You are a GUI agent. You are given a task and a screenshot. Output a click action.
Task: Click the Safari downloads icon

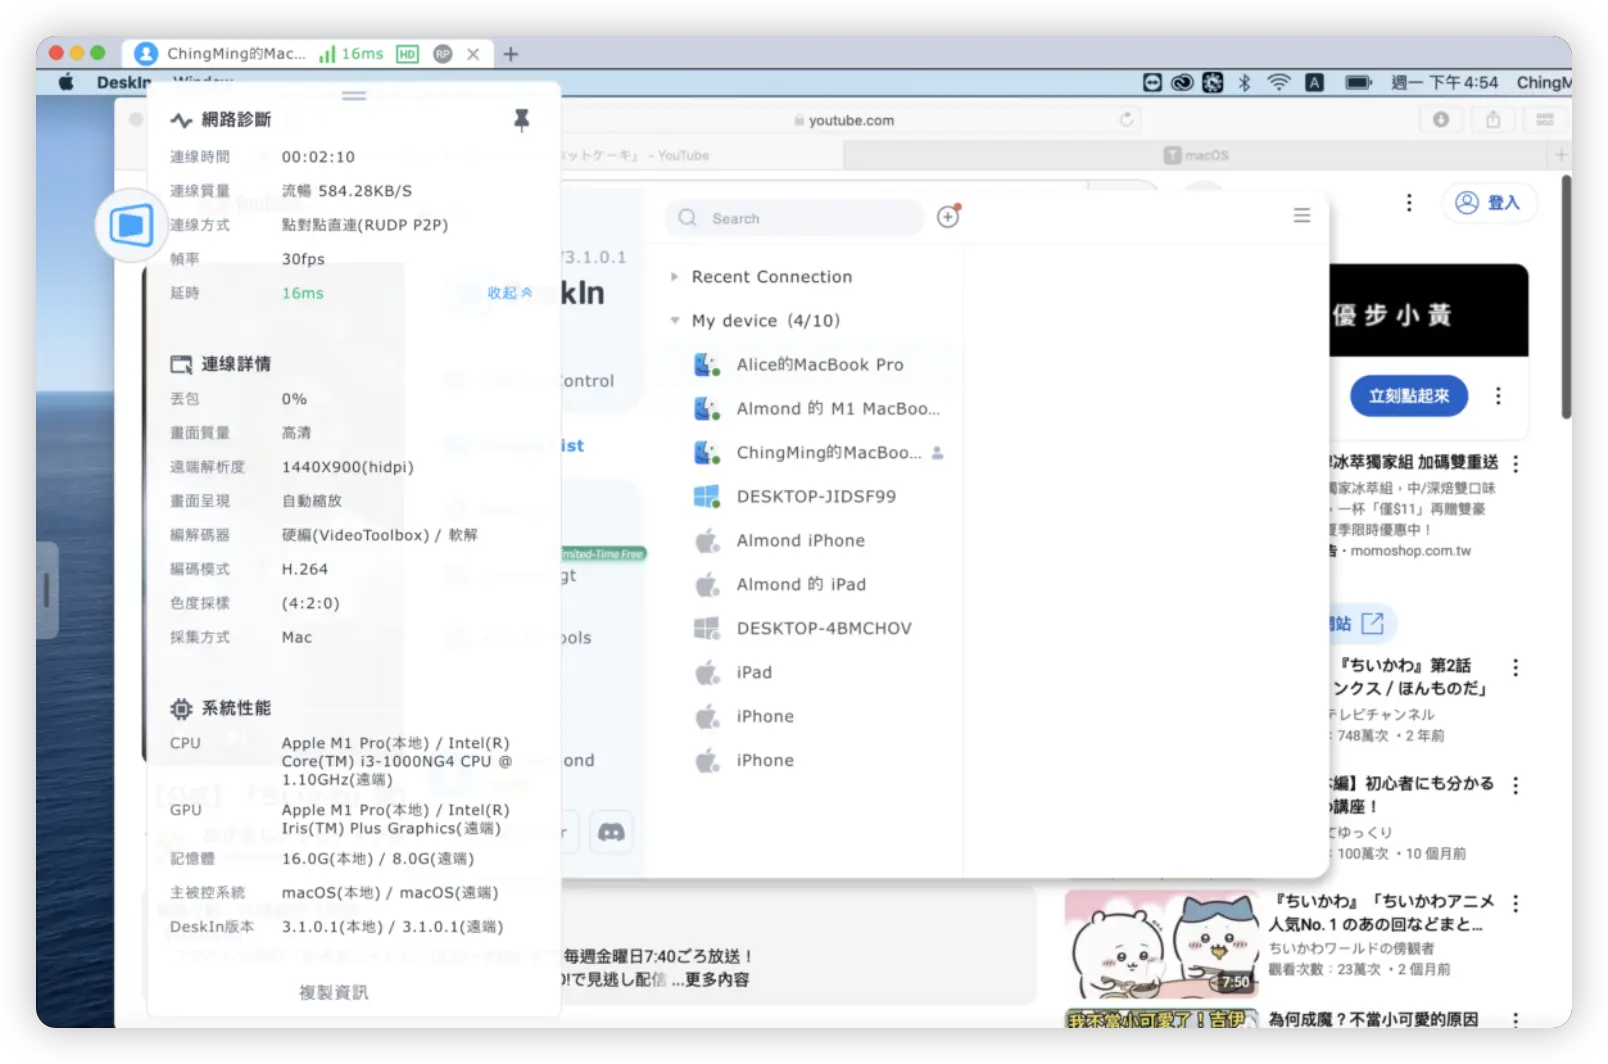1441,120
